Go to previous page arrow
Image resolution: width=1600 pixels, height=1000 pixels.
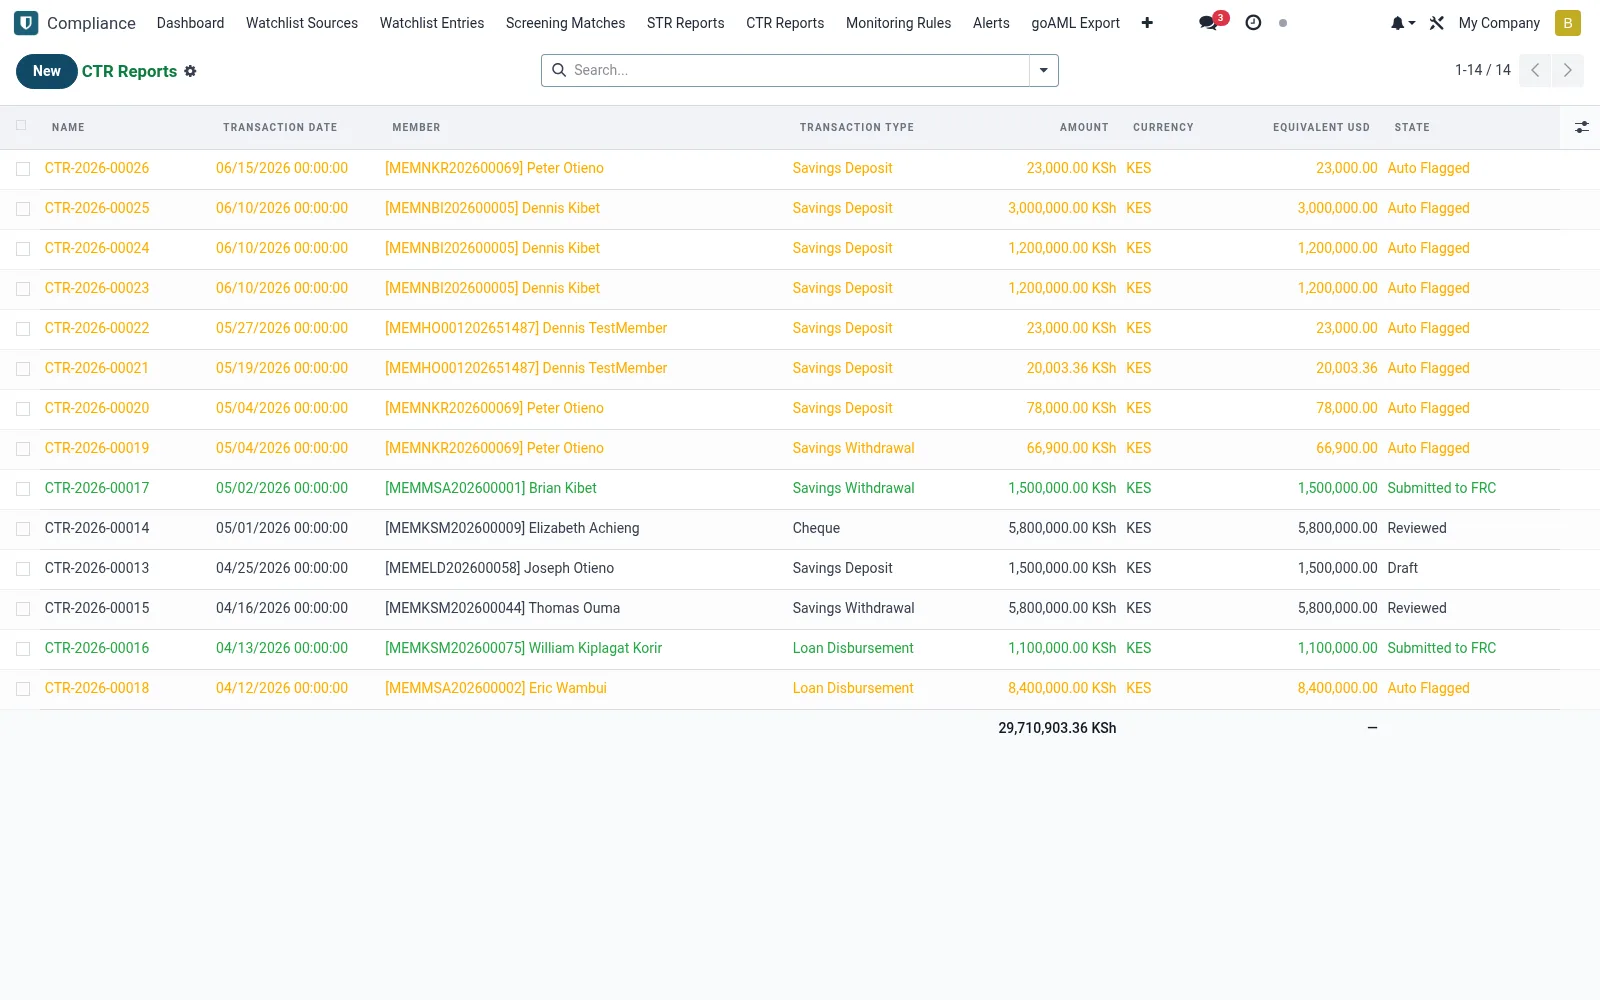tap(1535, 70)
